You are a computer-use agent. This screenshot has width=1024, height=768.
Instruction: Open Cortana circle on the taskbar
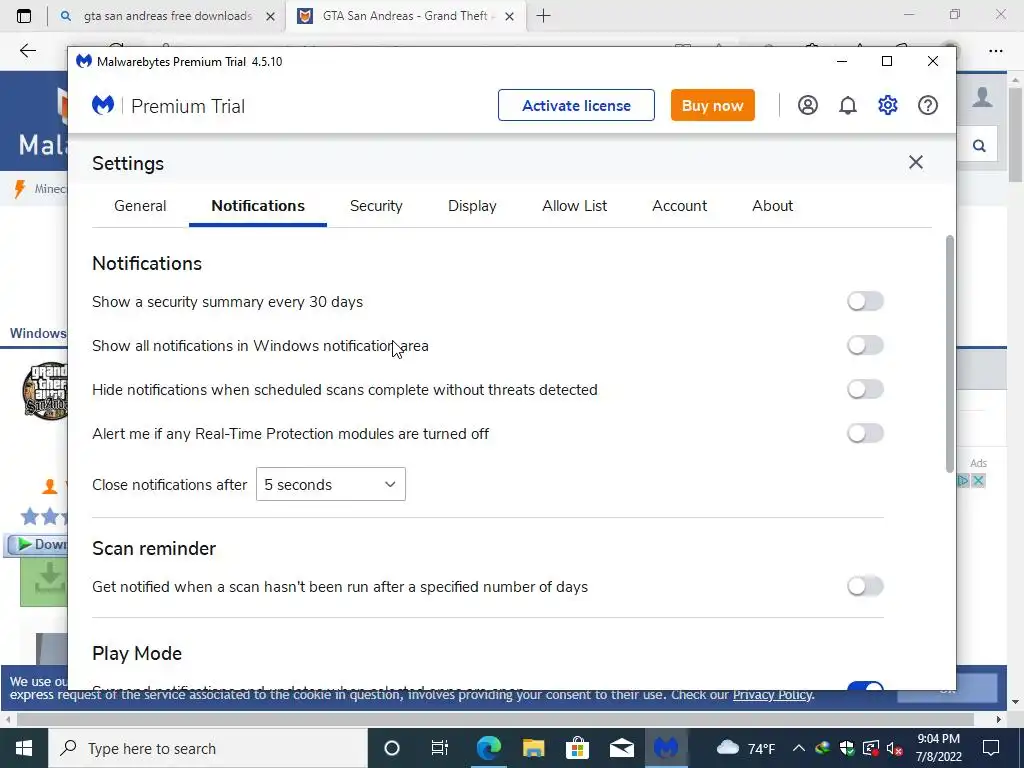coord(391,748)
